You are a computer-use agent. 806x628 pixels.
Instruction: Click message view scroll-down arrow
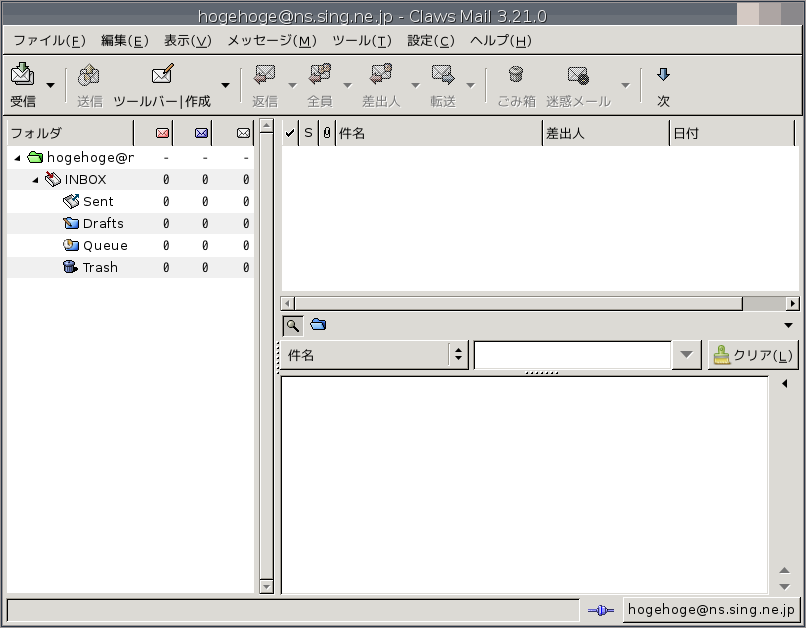[x=784, y=586]
